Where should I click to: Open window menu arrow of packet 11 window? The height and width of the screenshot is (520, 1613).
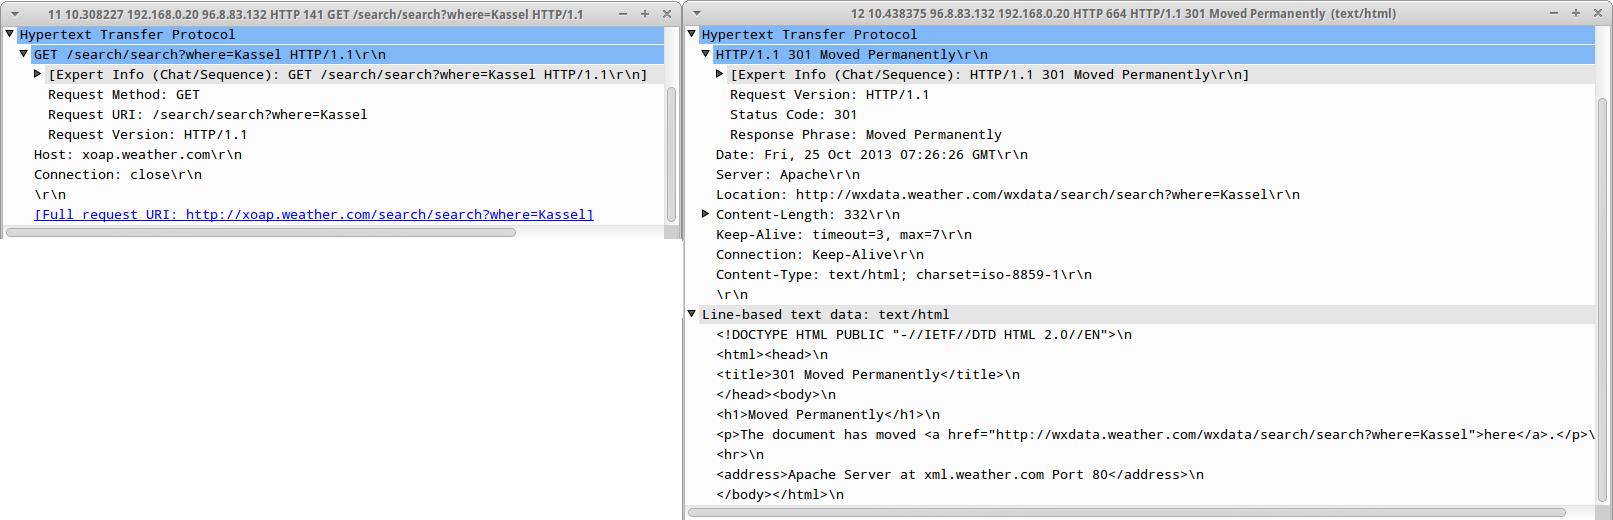[x=15, y=14]
